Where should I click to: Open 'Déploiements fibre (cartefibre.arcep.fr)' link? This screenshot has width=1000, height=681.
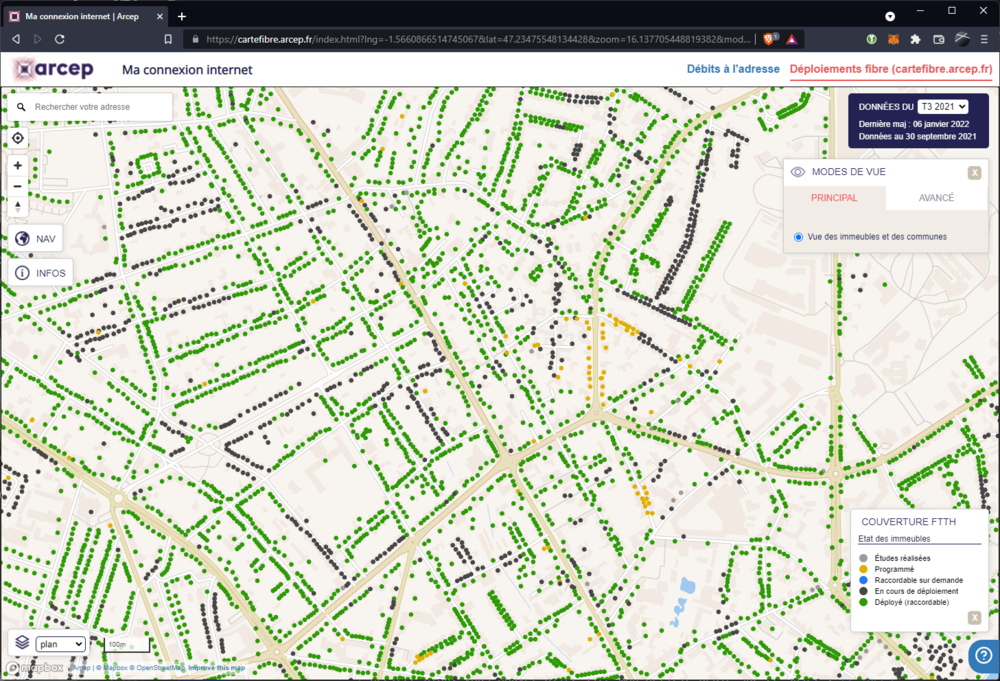(x=891, y=69)
